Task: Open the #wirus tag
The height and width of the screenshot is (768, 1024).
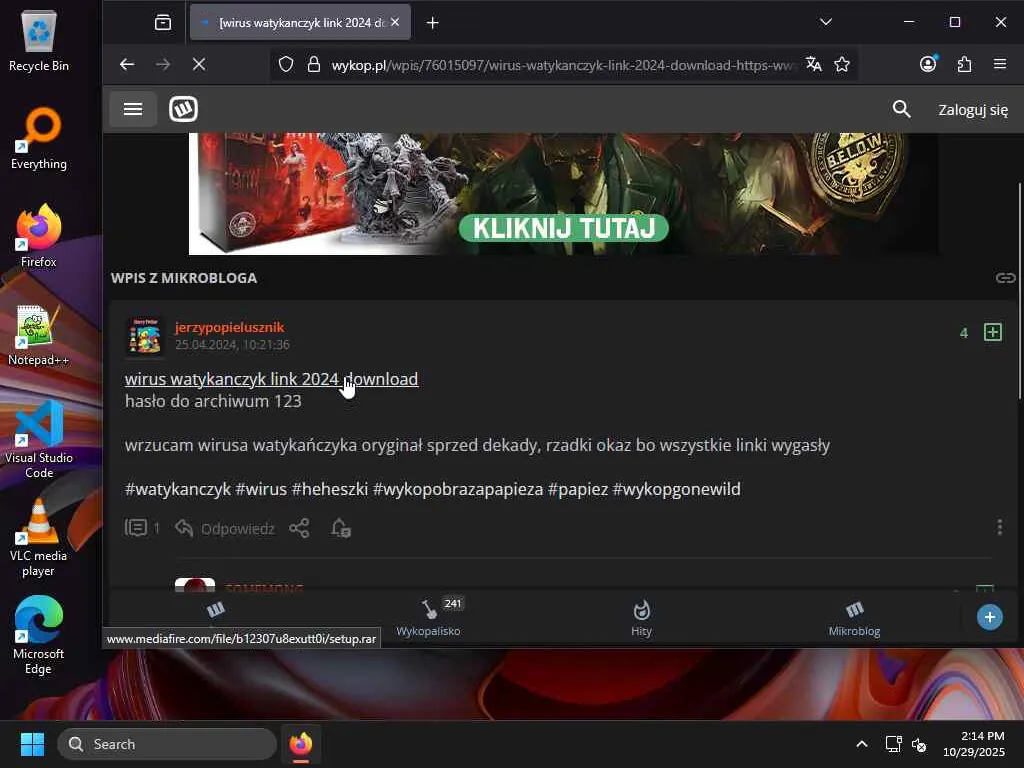Action: [x=261, y=489]
